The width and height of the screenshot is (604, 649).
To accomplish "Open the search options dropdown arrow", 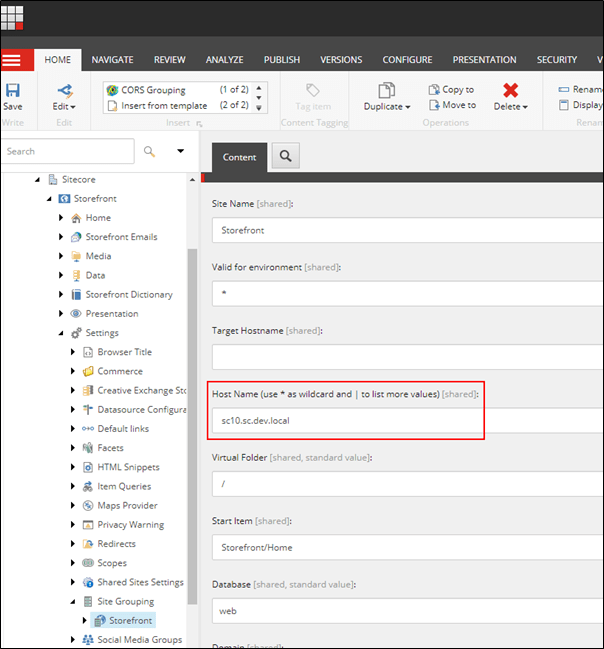I will pyautogui.click(x=180, y=151).
